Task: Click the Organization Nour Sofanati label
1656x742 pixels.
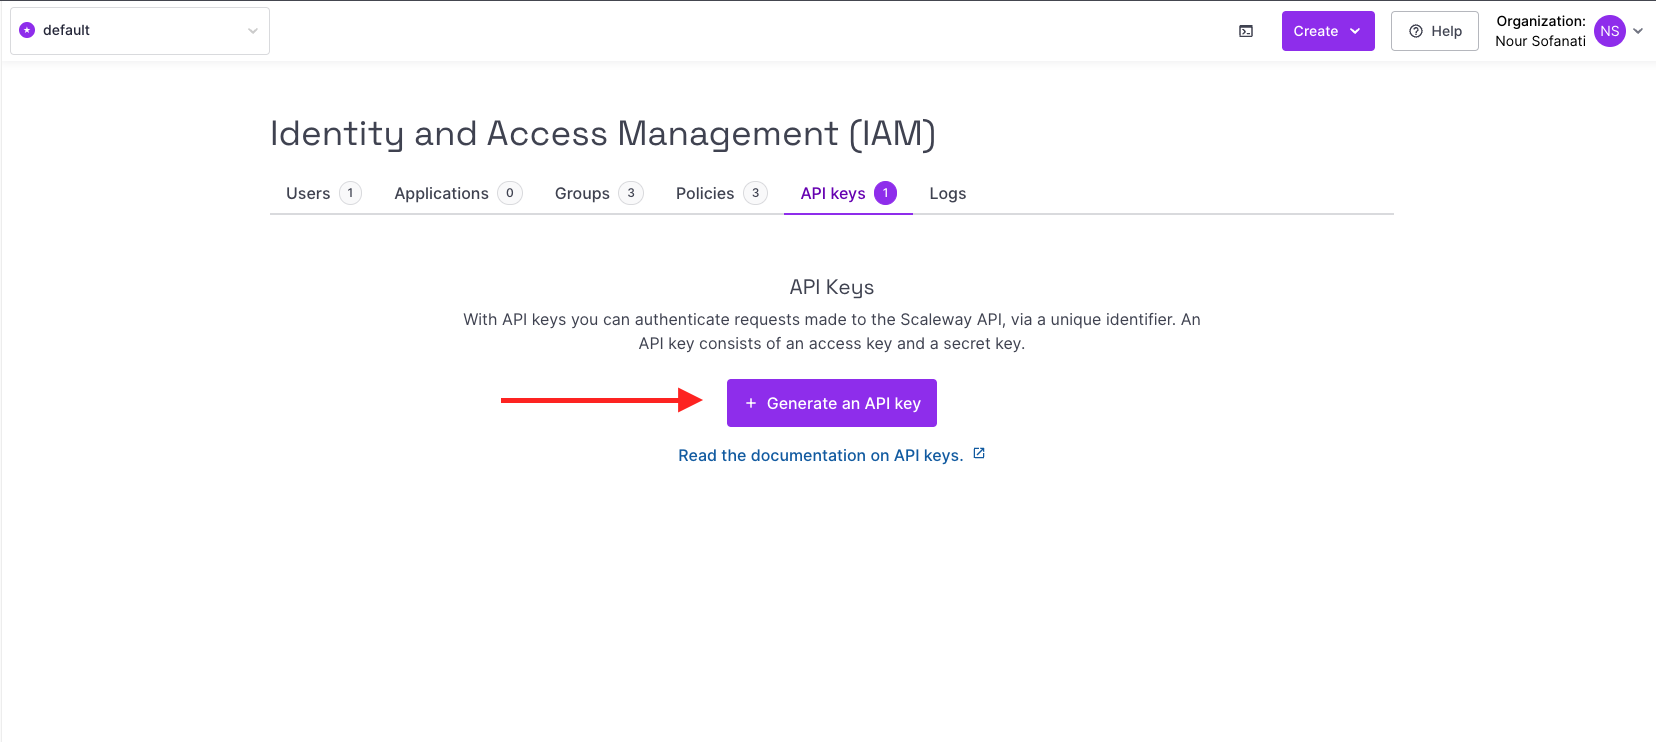Action: point(1540,31)
